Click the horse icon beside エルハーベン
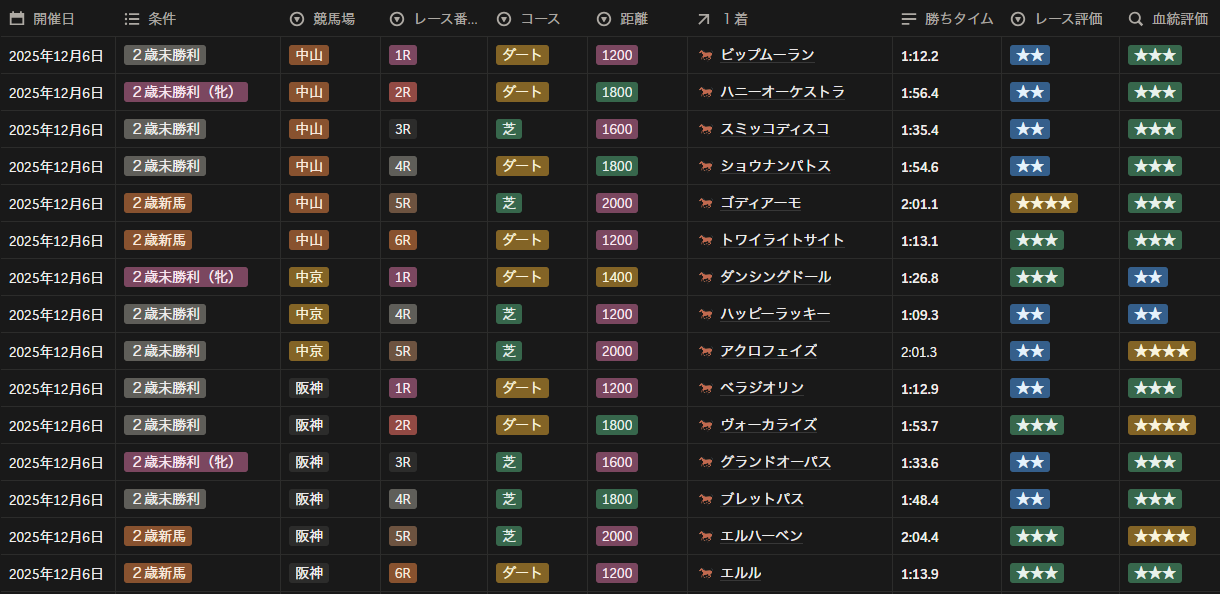This screenshot has width=1220, height=594. [706, 537]
